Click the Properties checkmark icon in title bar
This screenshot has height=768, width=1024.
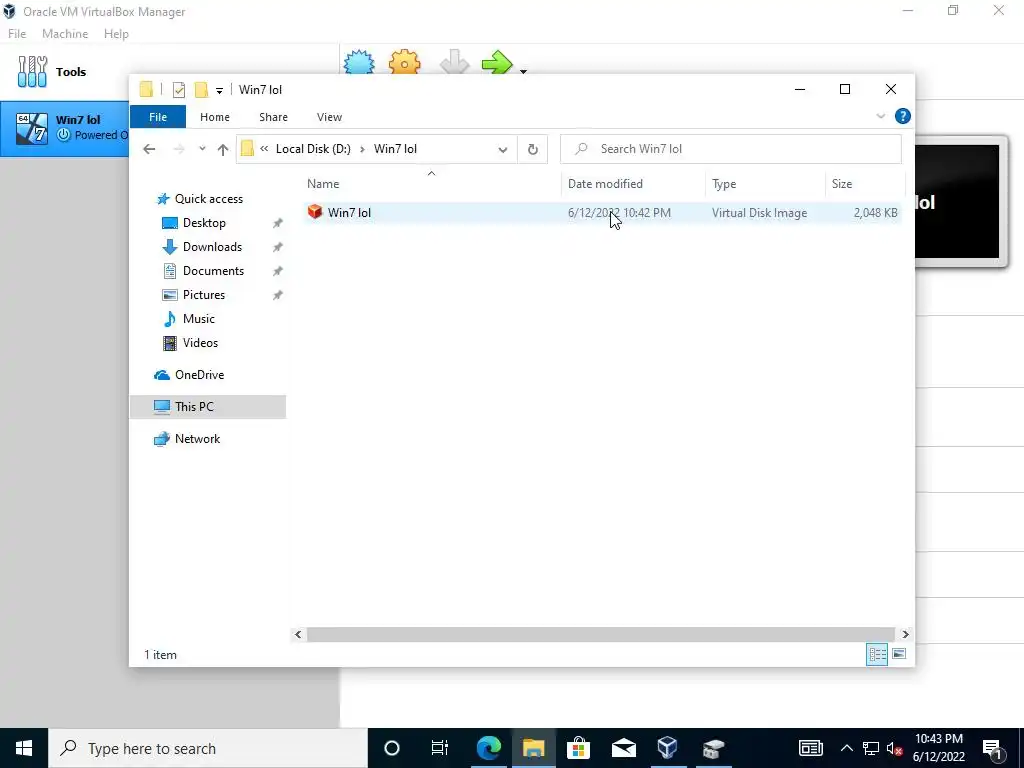pos(178,90)
